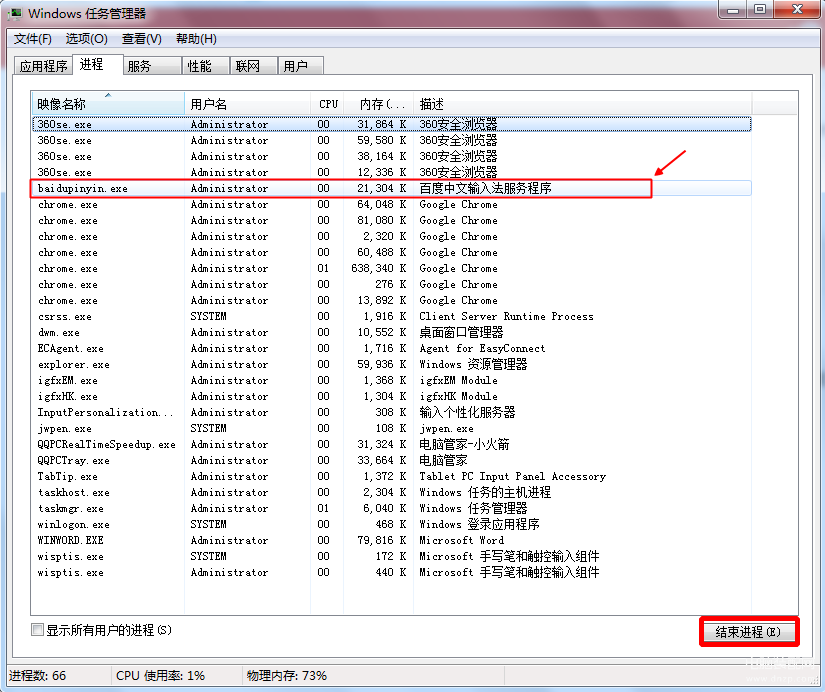The height and width of the screenshot is (692, 825).
Task: Click description Microsoft Word
Action: [x=461, y=540]
